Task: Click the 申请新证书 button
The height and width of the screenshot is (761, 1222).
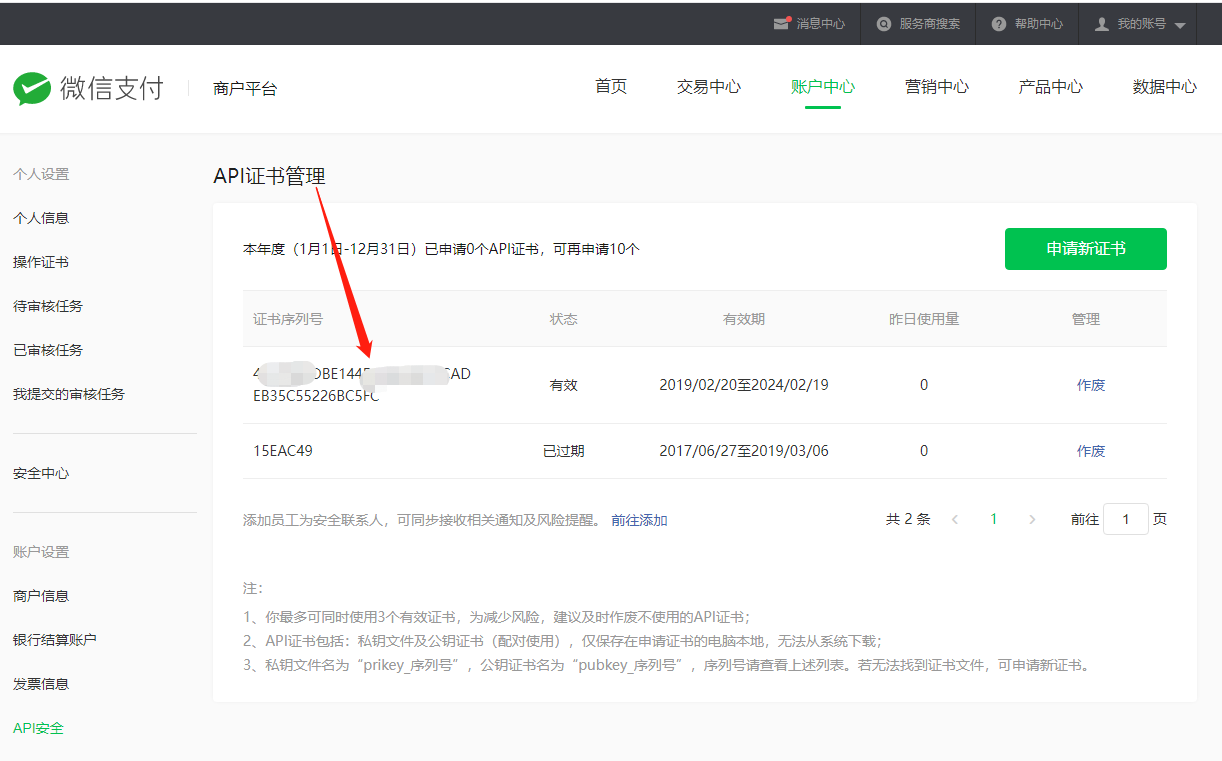Action: click(x=1086, y=249)
